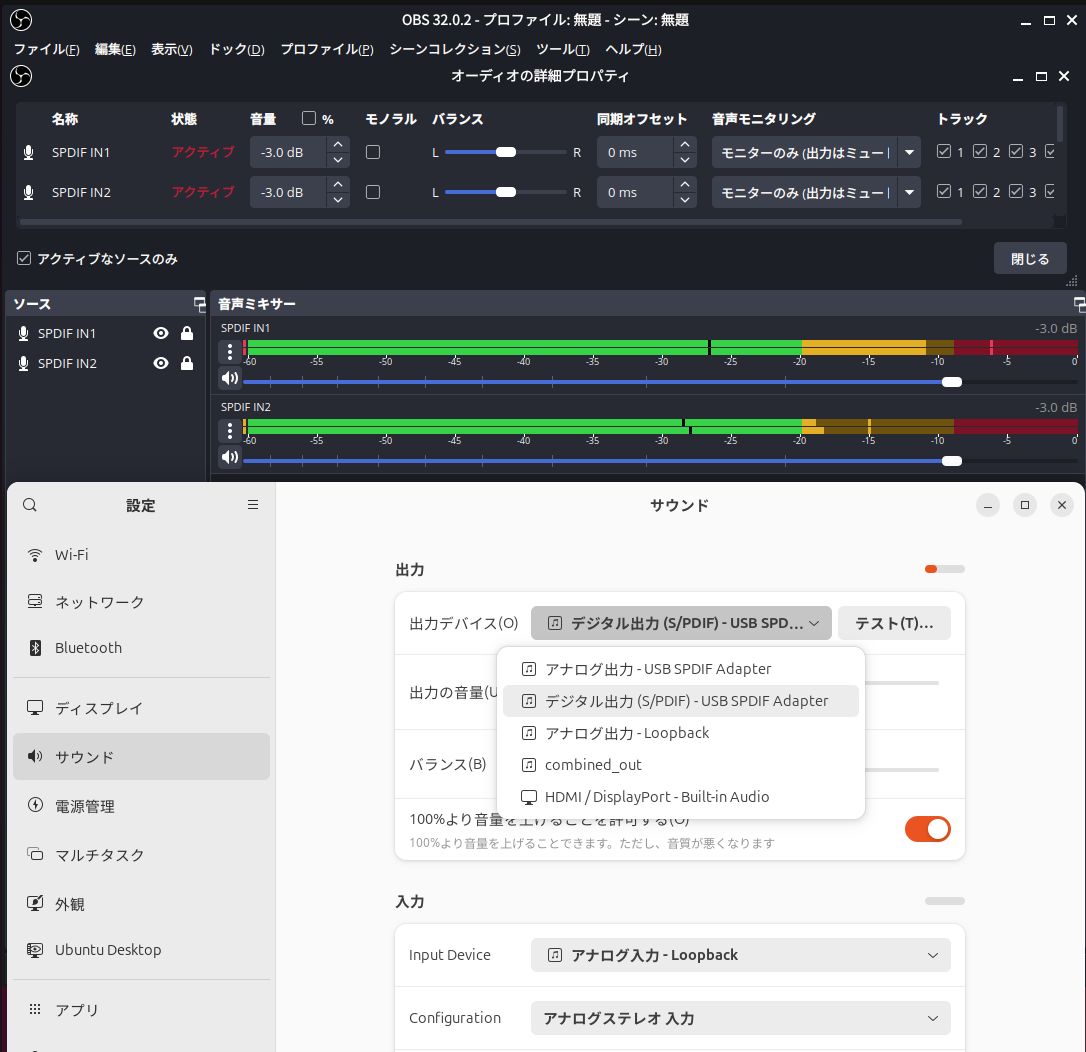Open Ubuntu Desktop settings in the sidebar
1086x1052 pixels.
click(x=141, y=950)
